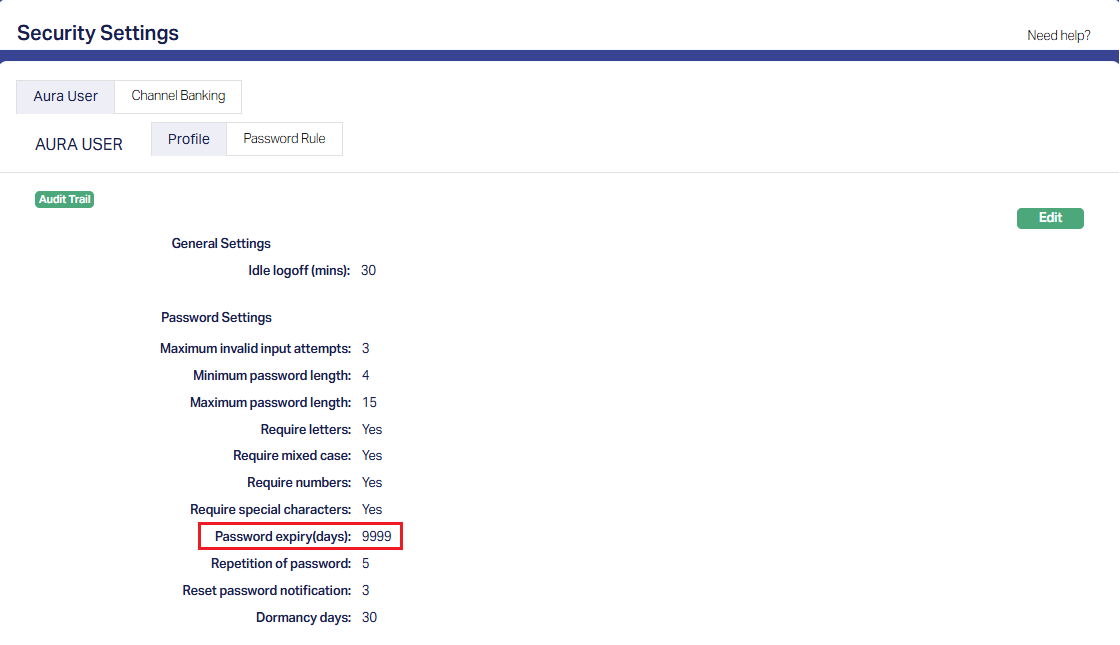Click the Minimum password length value 4
Screen dimensions: 1120x645
tap(366, 376)
